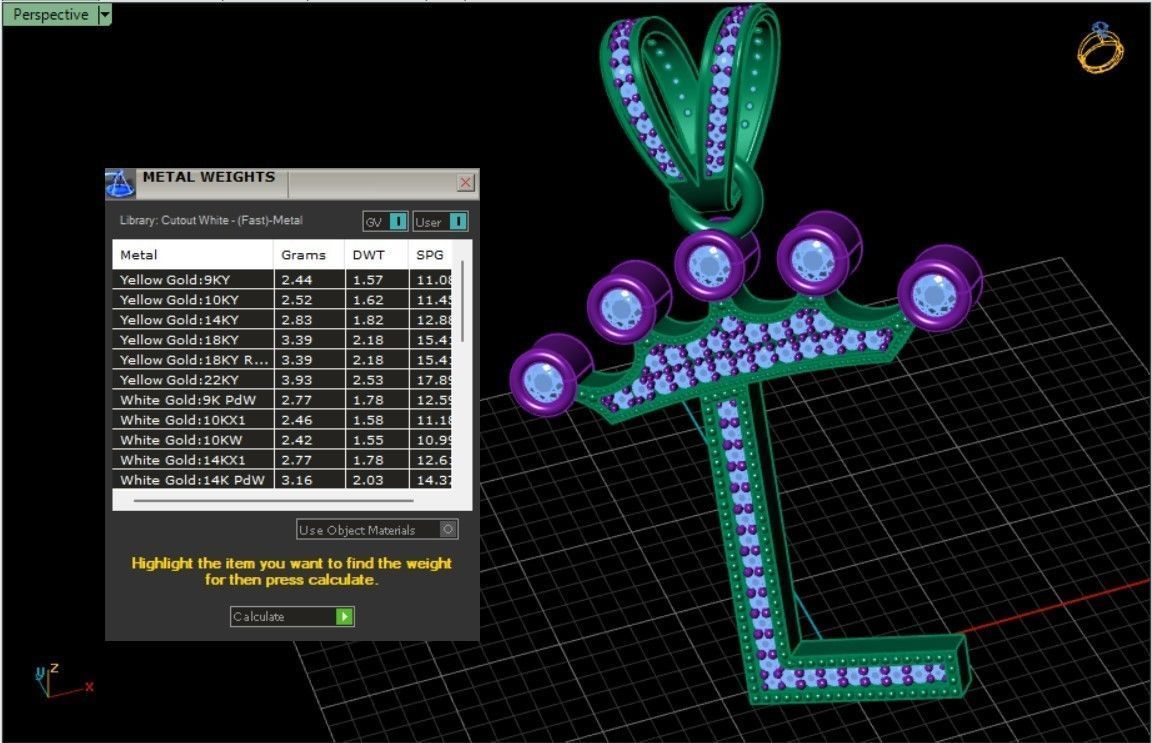
Task: Sort by the SPG column header
Action: click(x=433, y=255)
